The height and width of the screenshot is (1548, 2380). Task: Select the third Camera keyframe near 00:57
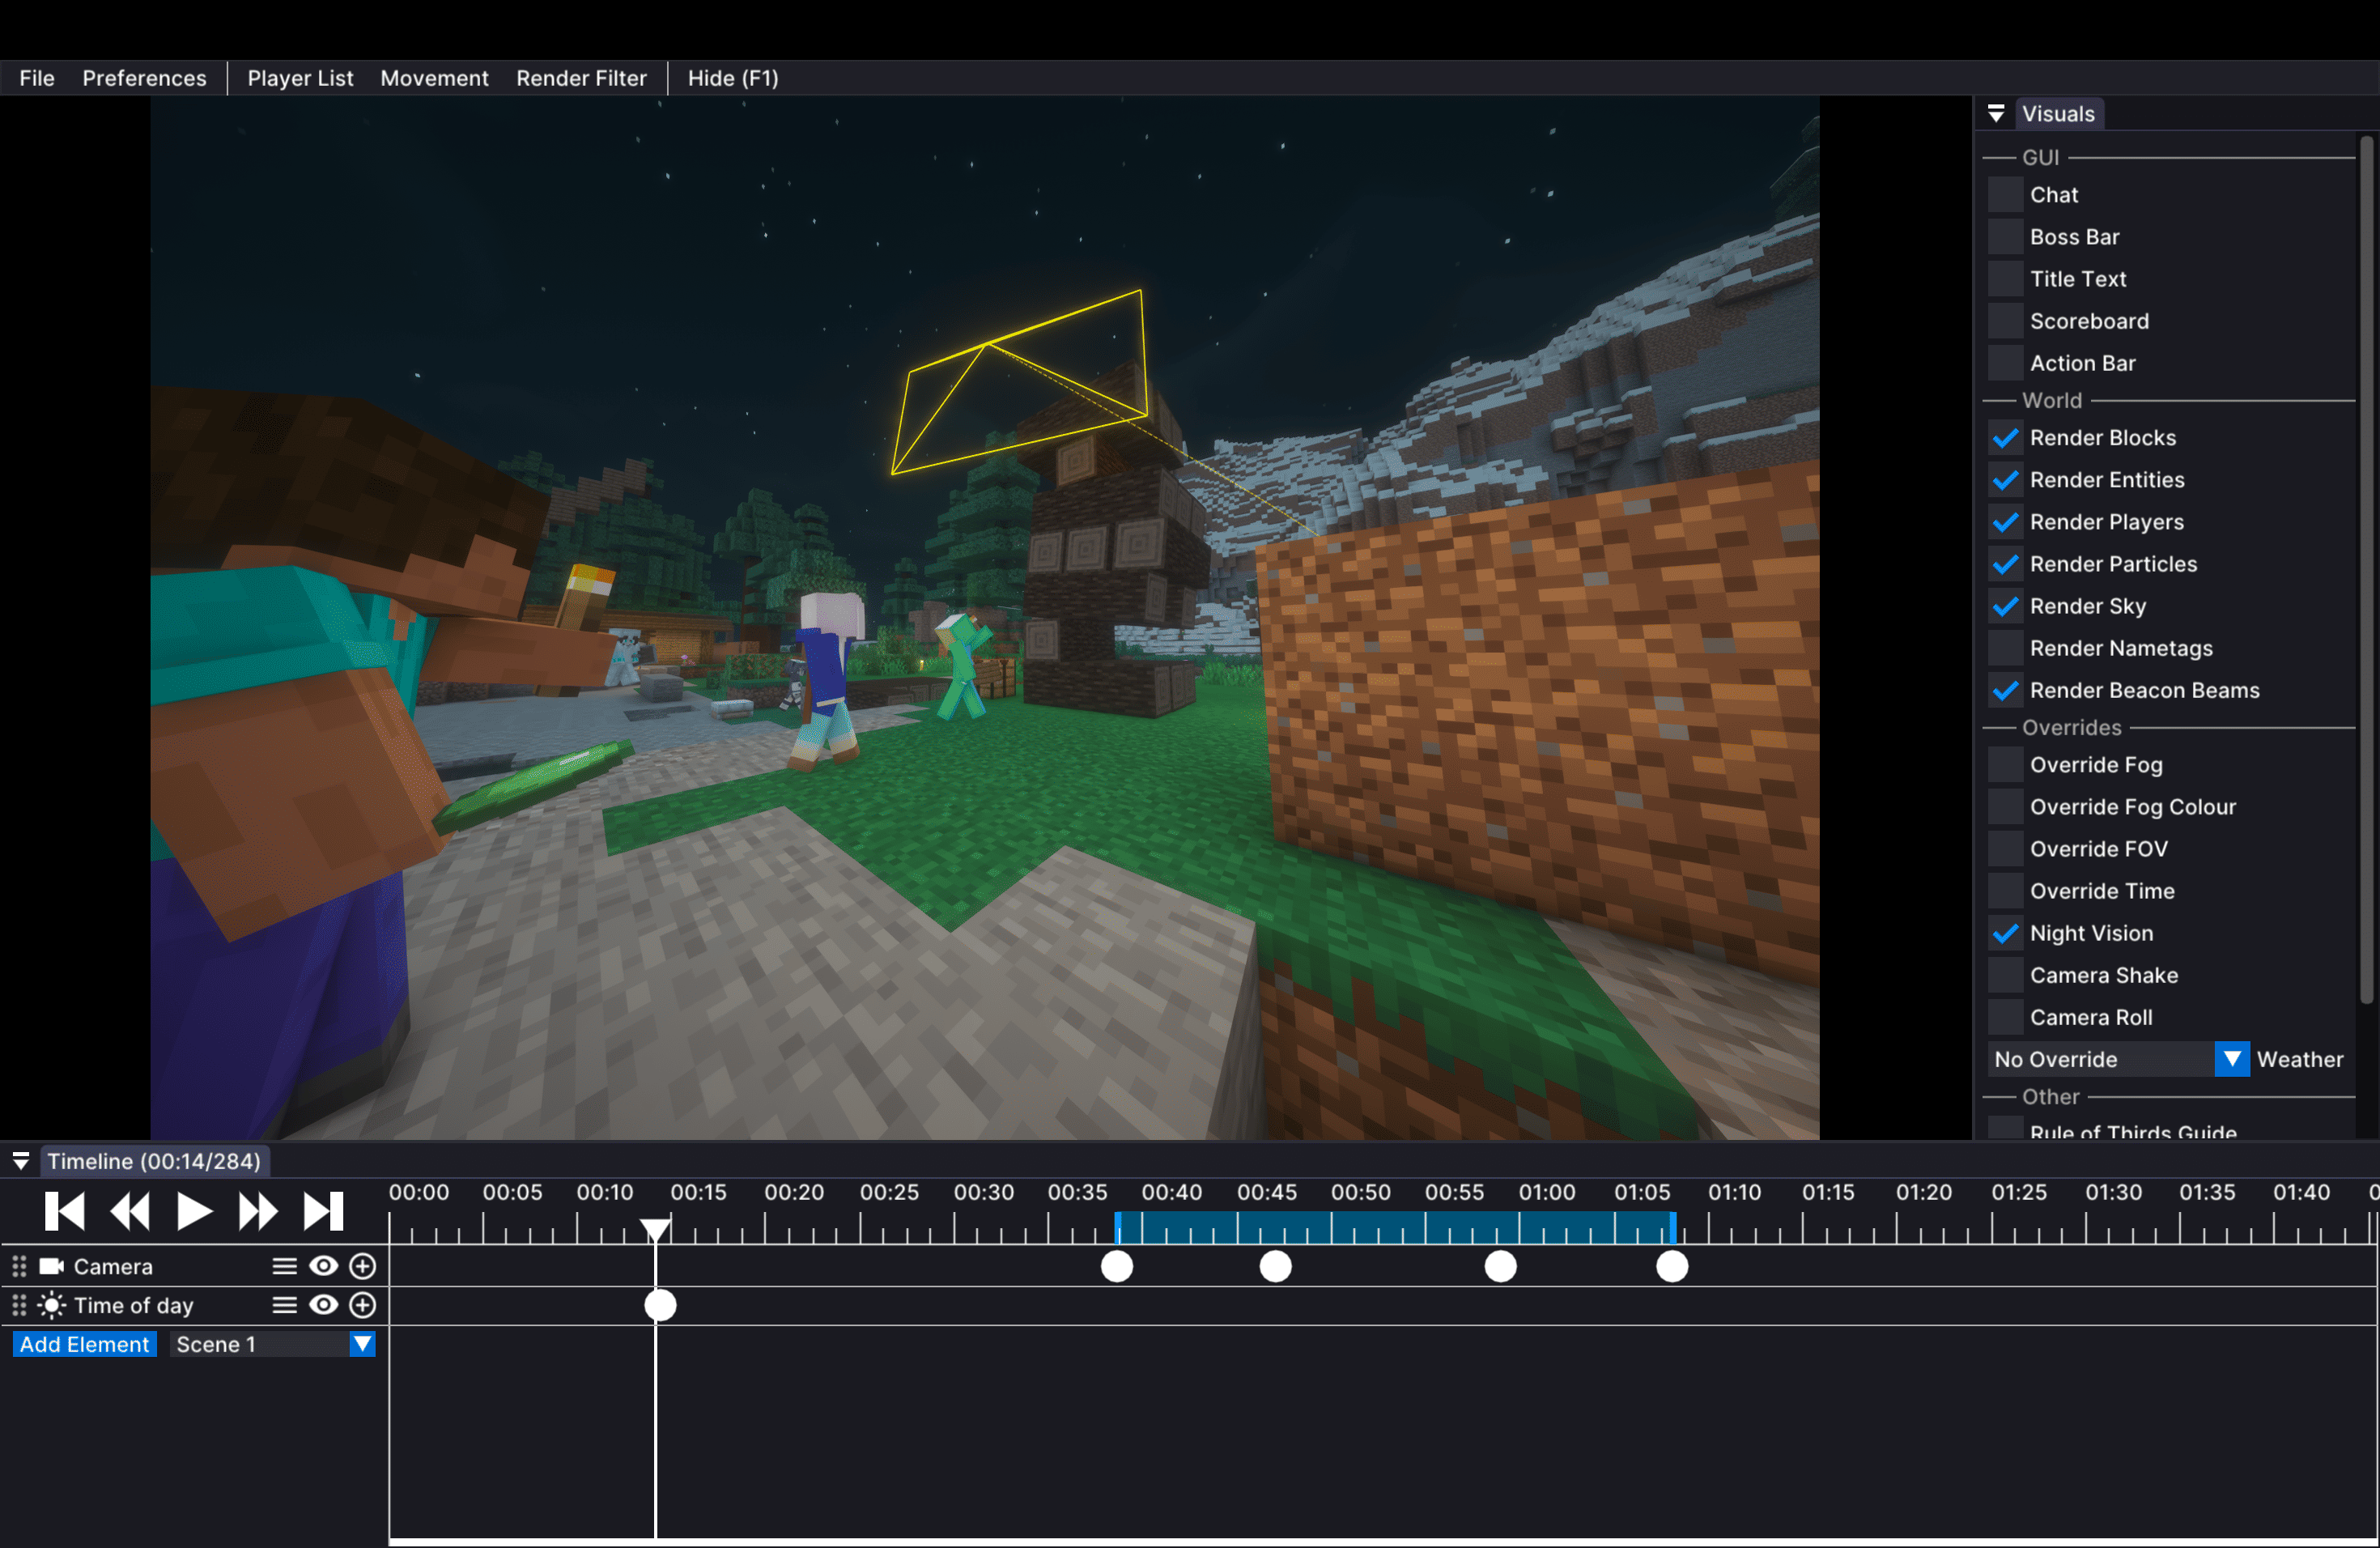(x=1500, y=1266)
